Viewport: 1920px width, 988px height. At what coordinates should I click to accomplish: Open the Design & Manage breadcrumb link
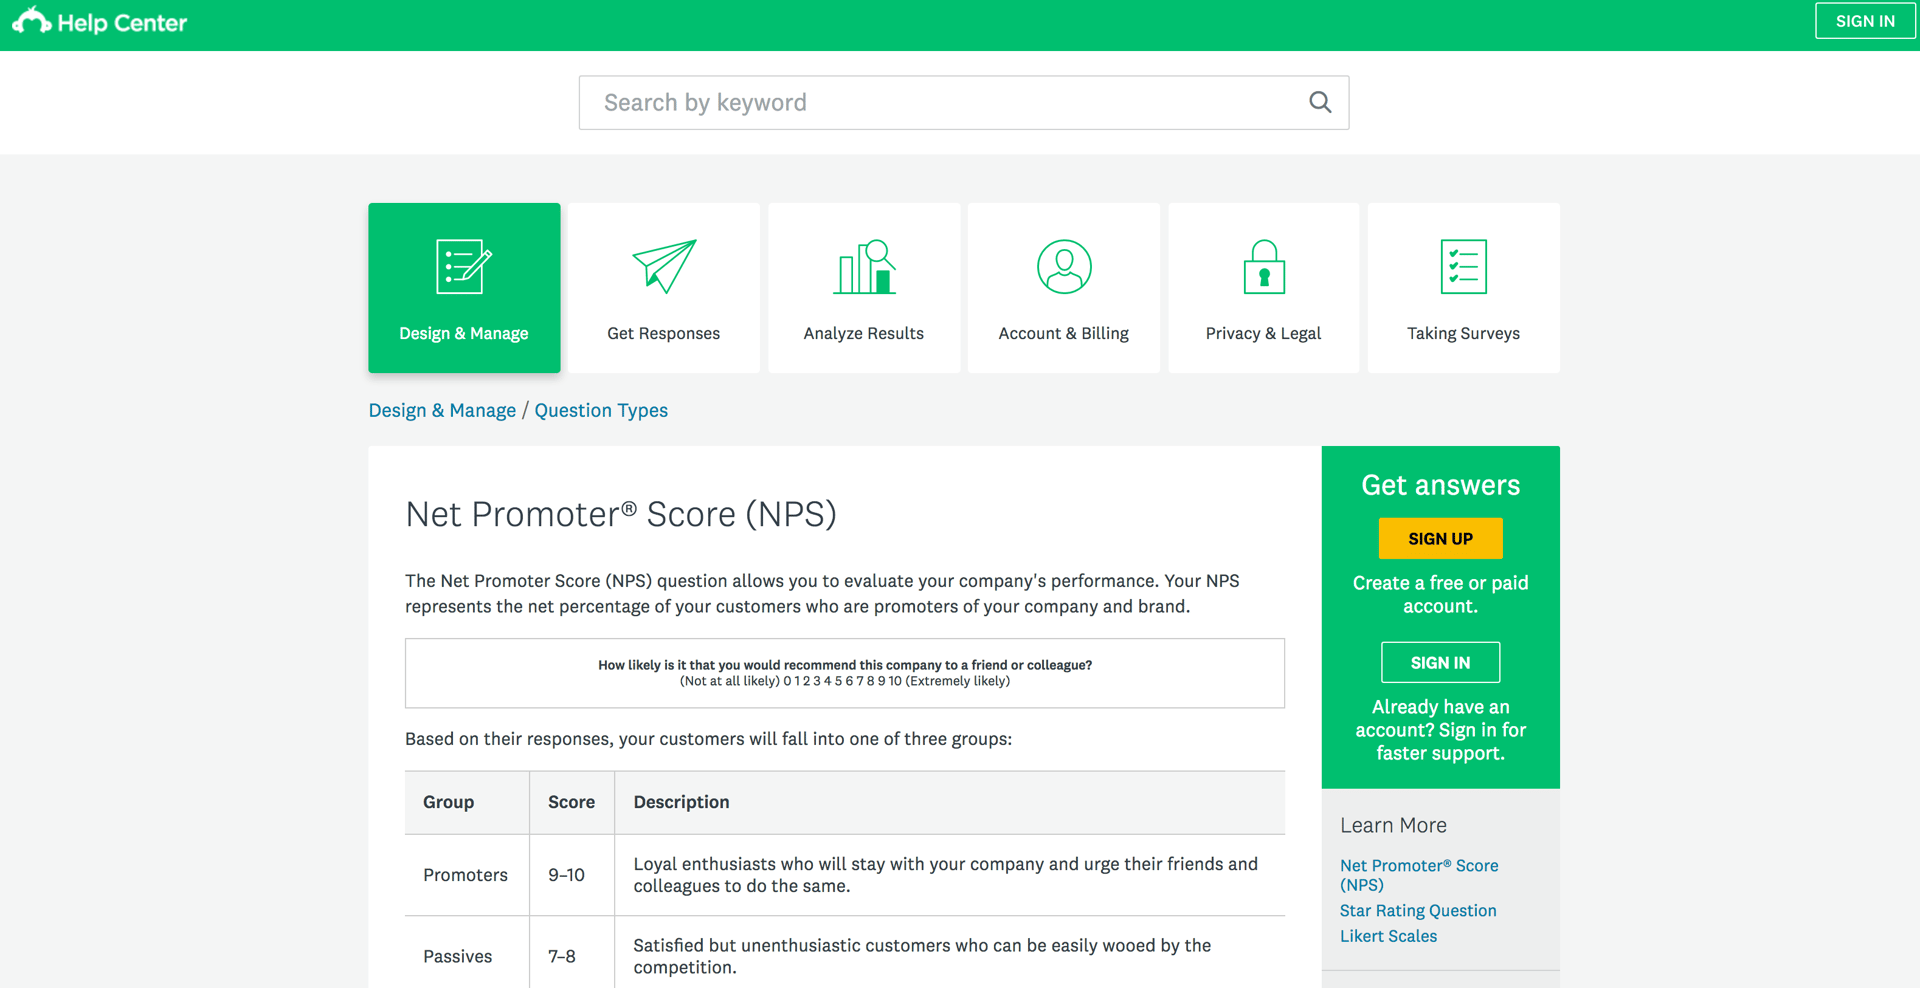click(441, 410)
